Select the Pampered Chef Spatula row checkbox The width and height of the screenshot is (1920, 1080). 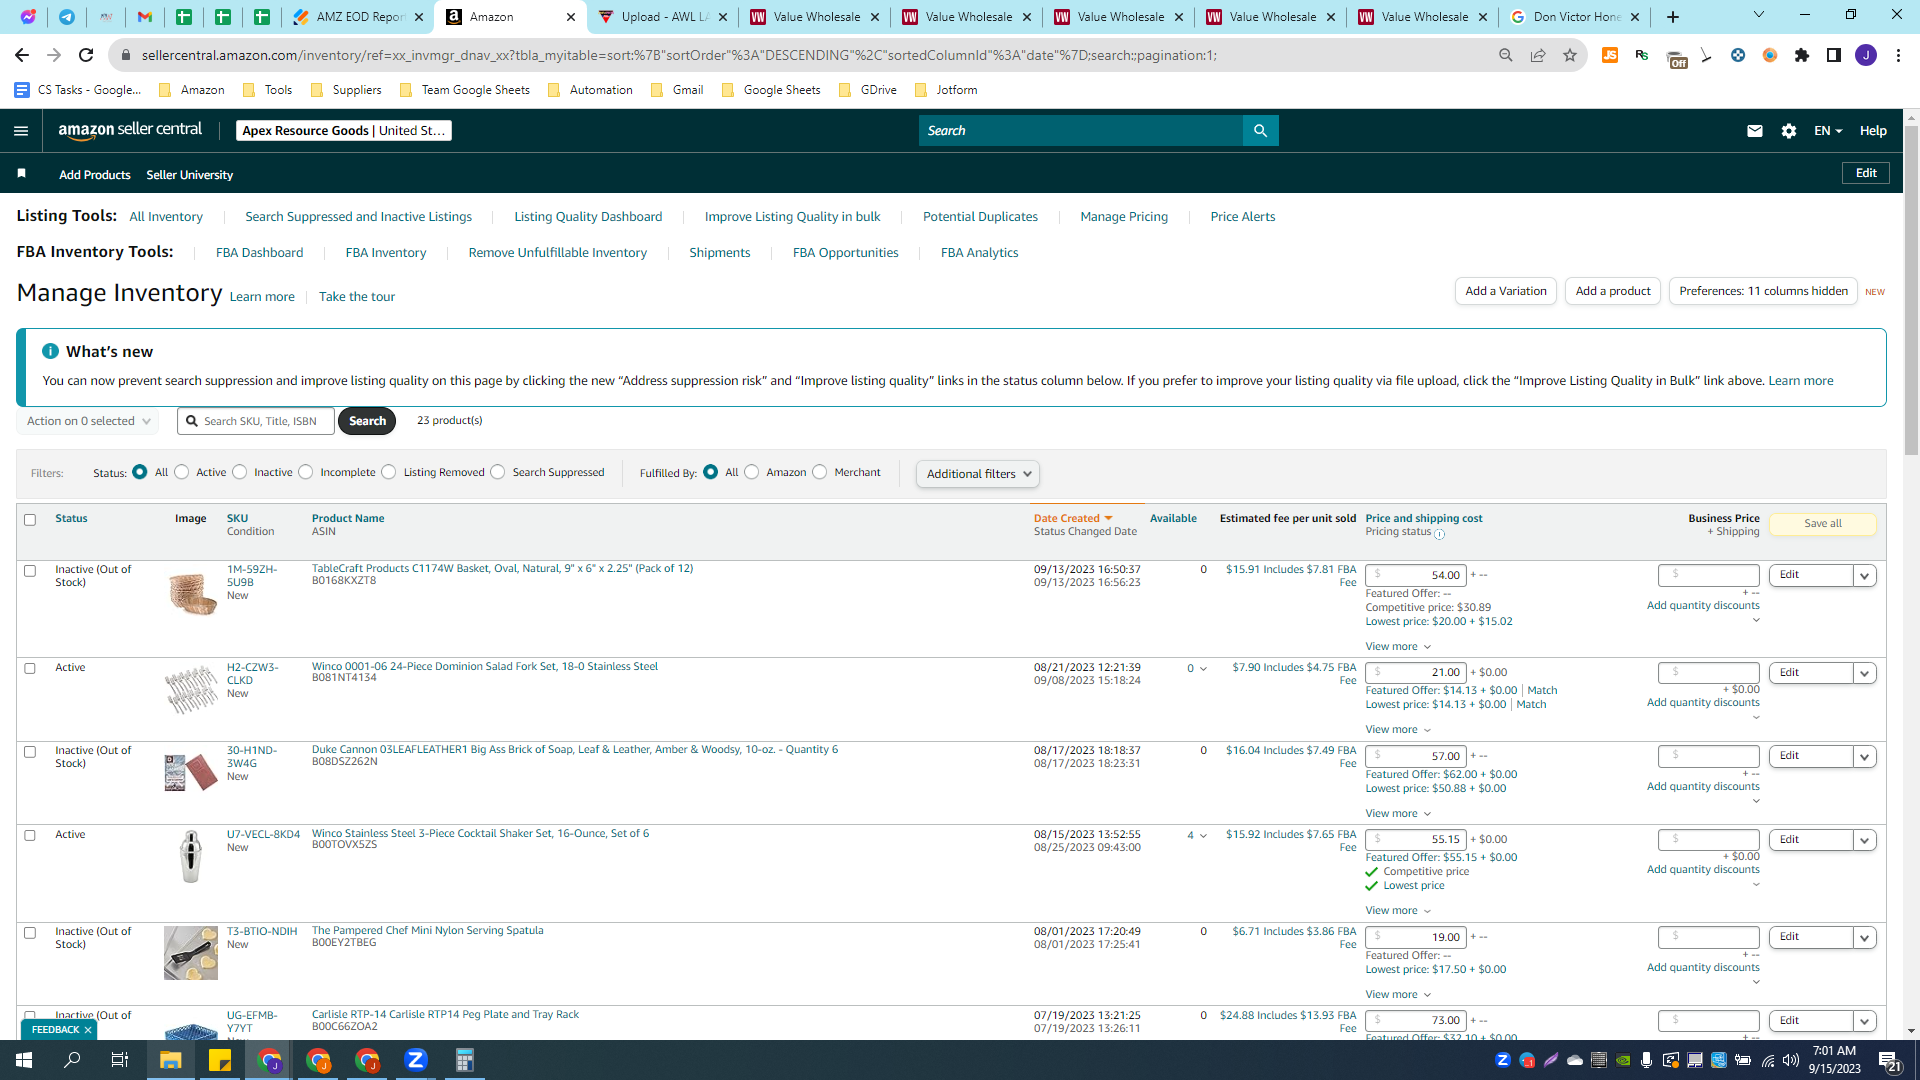click(30, 933)
